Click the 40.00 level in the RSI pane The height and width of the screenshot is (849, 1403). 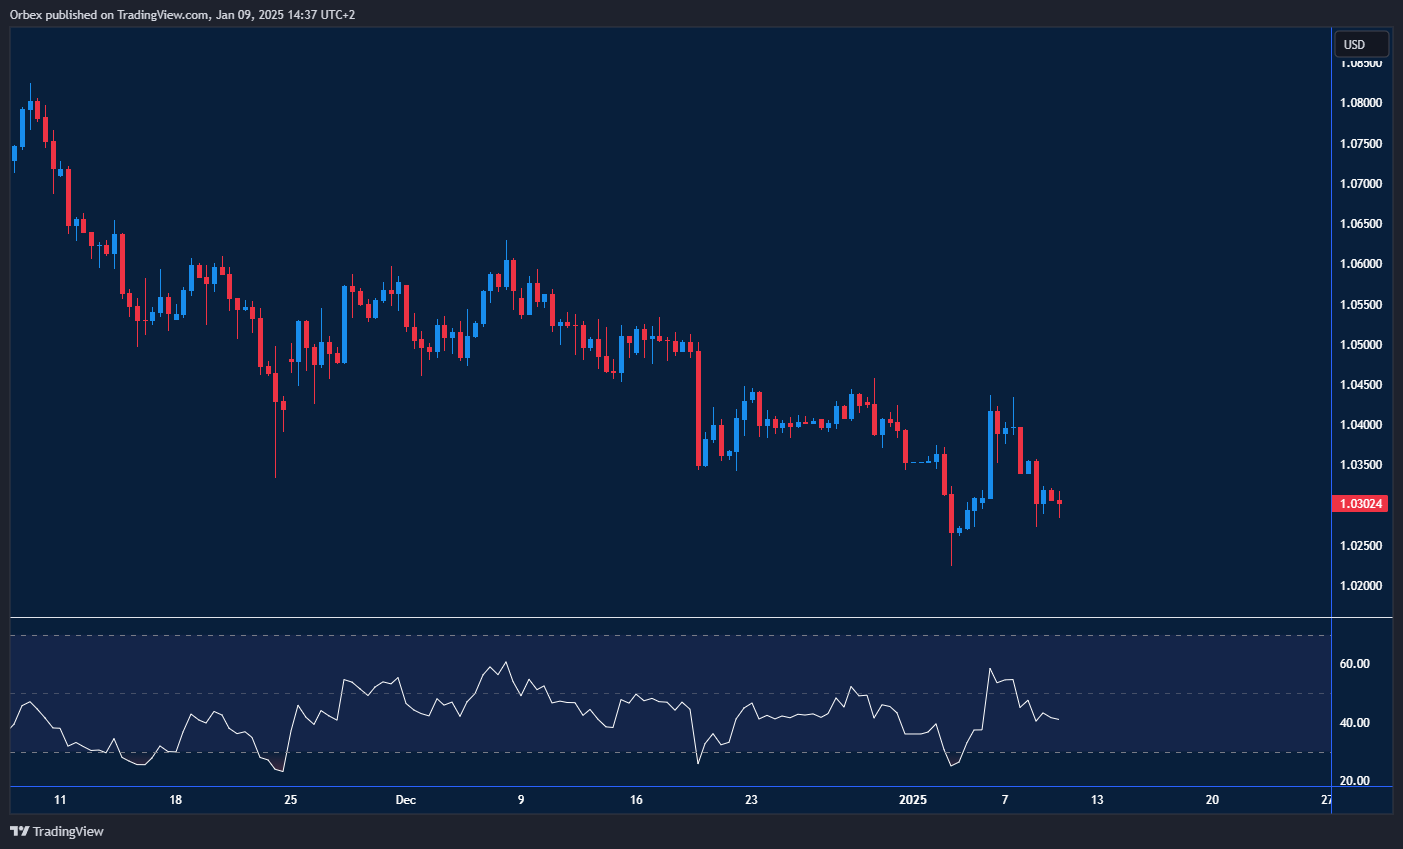tap(1357, 722)
